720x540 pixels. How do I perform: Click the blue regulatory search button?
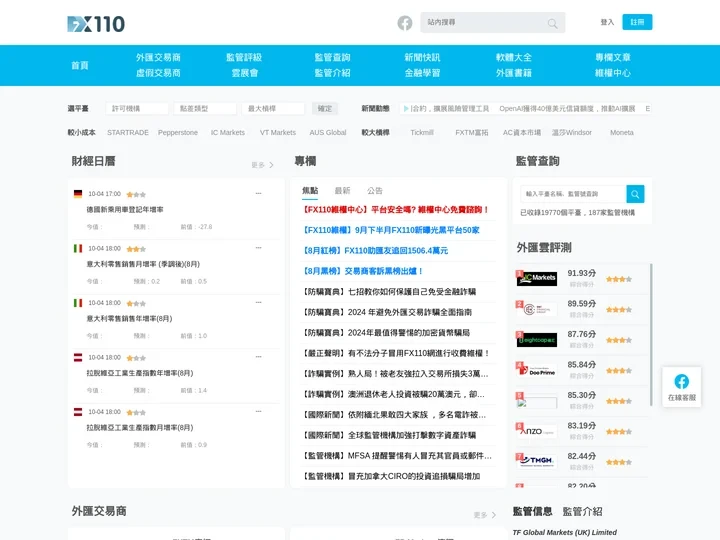(x=635, y=194)
